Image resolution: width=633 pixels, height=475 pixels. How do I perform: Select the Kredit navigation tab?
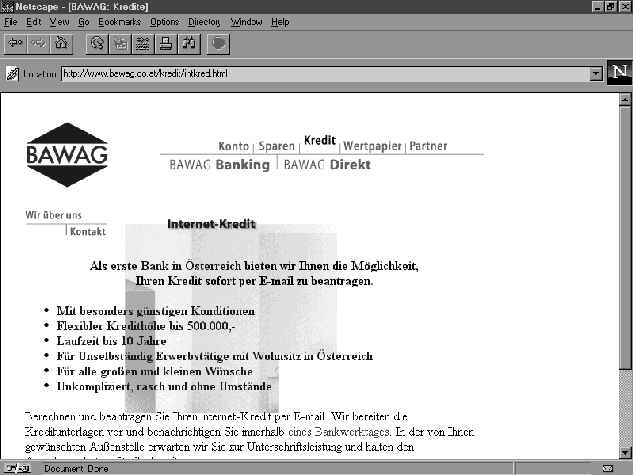click(320, 140)
